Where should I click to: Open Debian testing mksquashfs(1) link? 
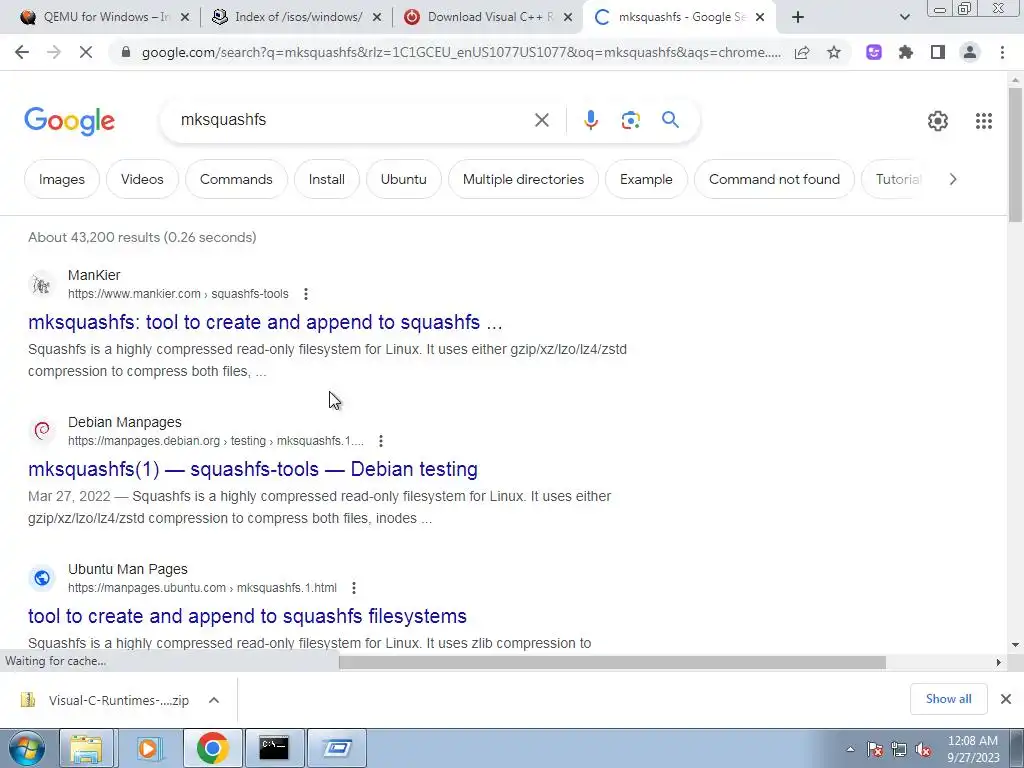coord(253,469)
